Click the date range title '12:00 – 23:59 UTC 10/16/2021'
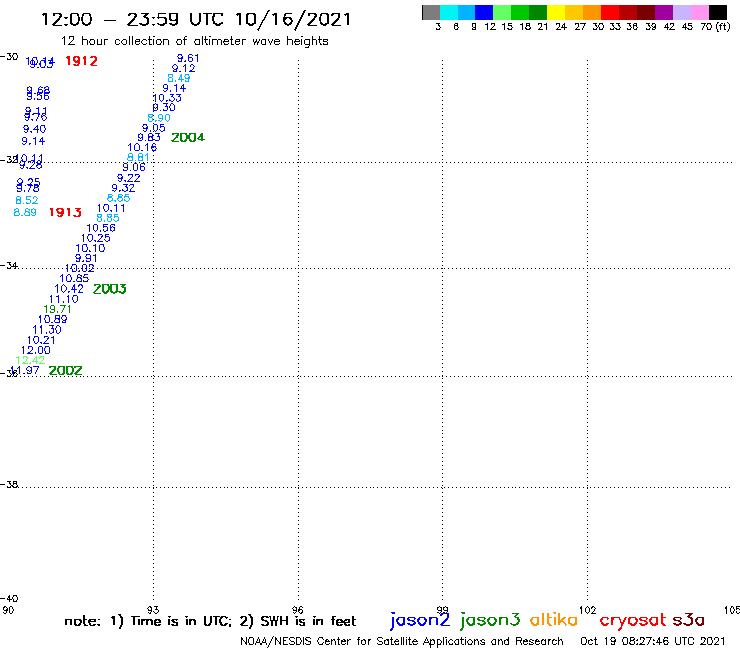 coord(196,20)
